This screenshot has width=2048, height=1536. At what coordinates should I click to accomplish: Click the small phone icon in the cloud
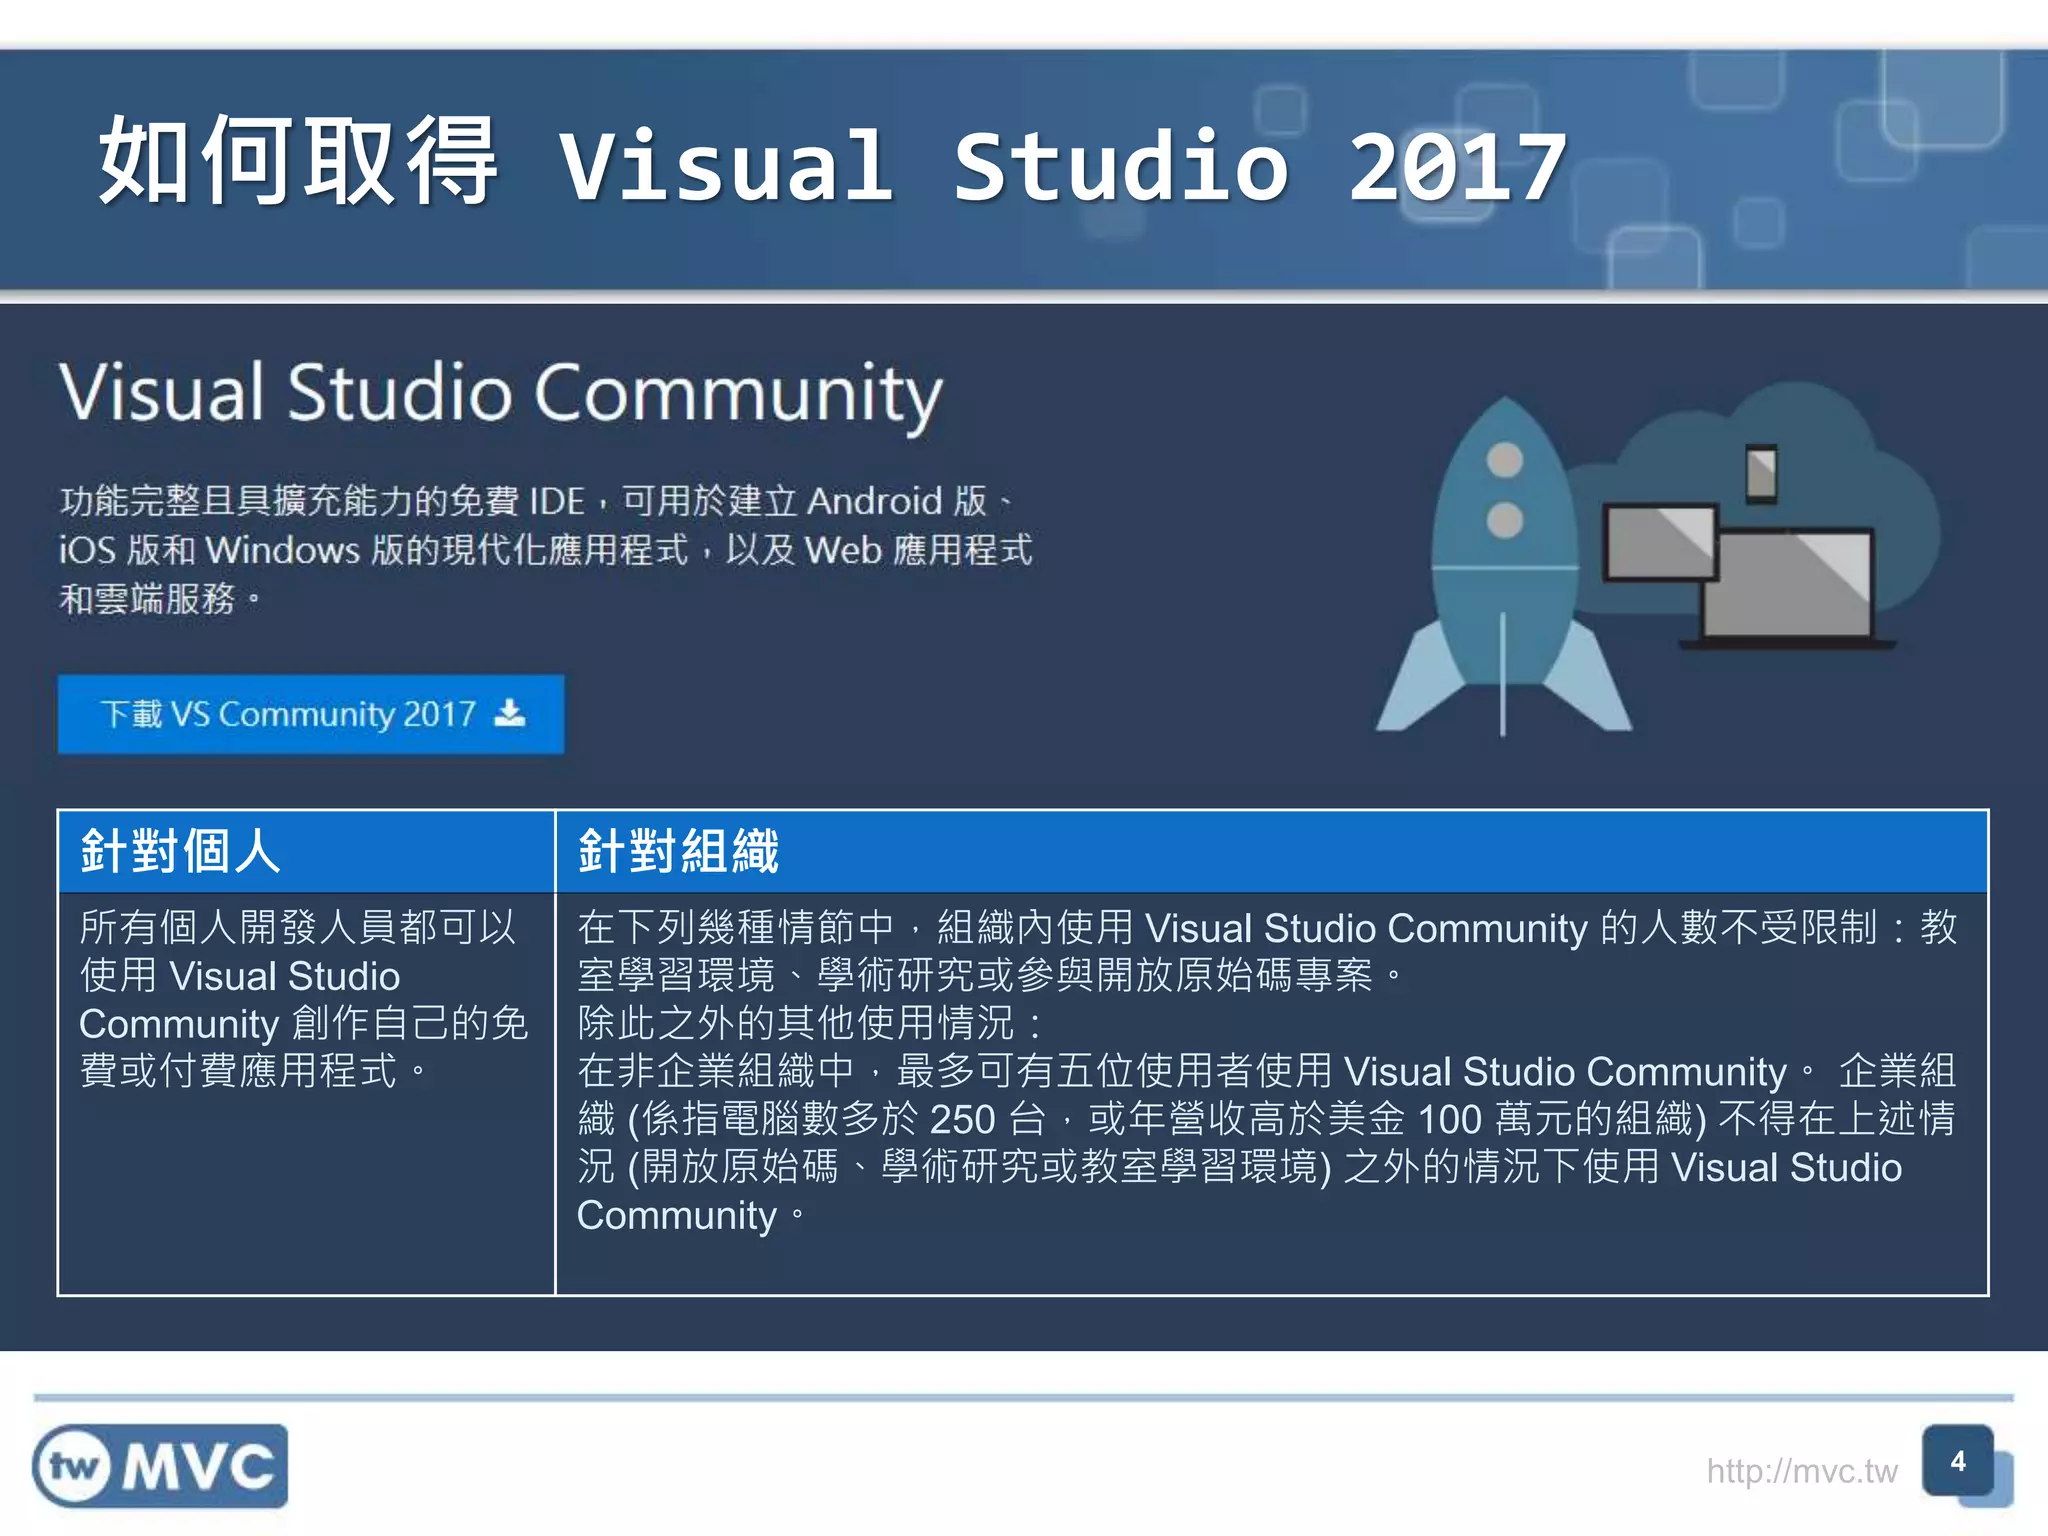pyautogui.click(x=1761, y=475)
